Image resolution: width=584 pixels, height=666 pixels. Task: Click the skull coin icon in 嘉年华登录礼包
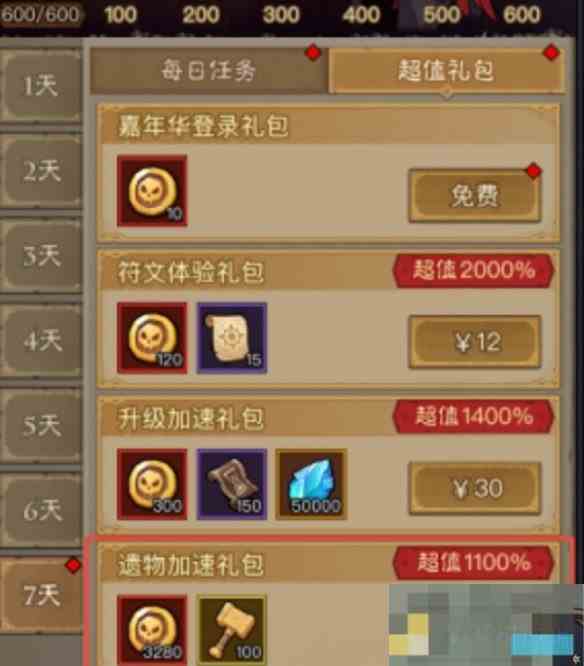point(152,191)
